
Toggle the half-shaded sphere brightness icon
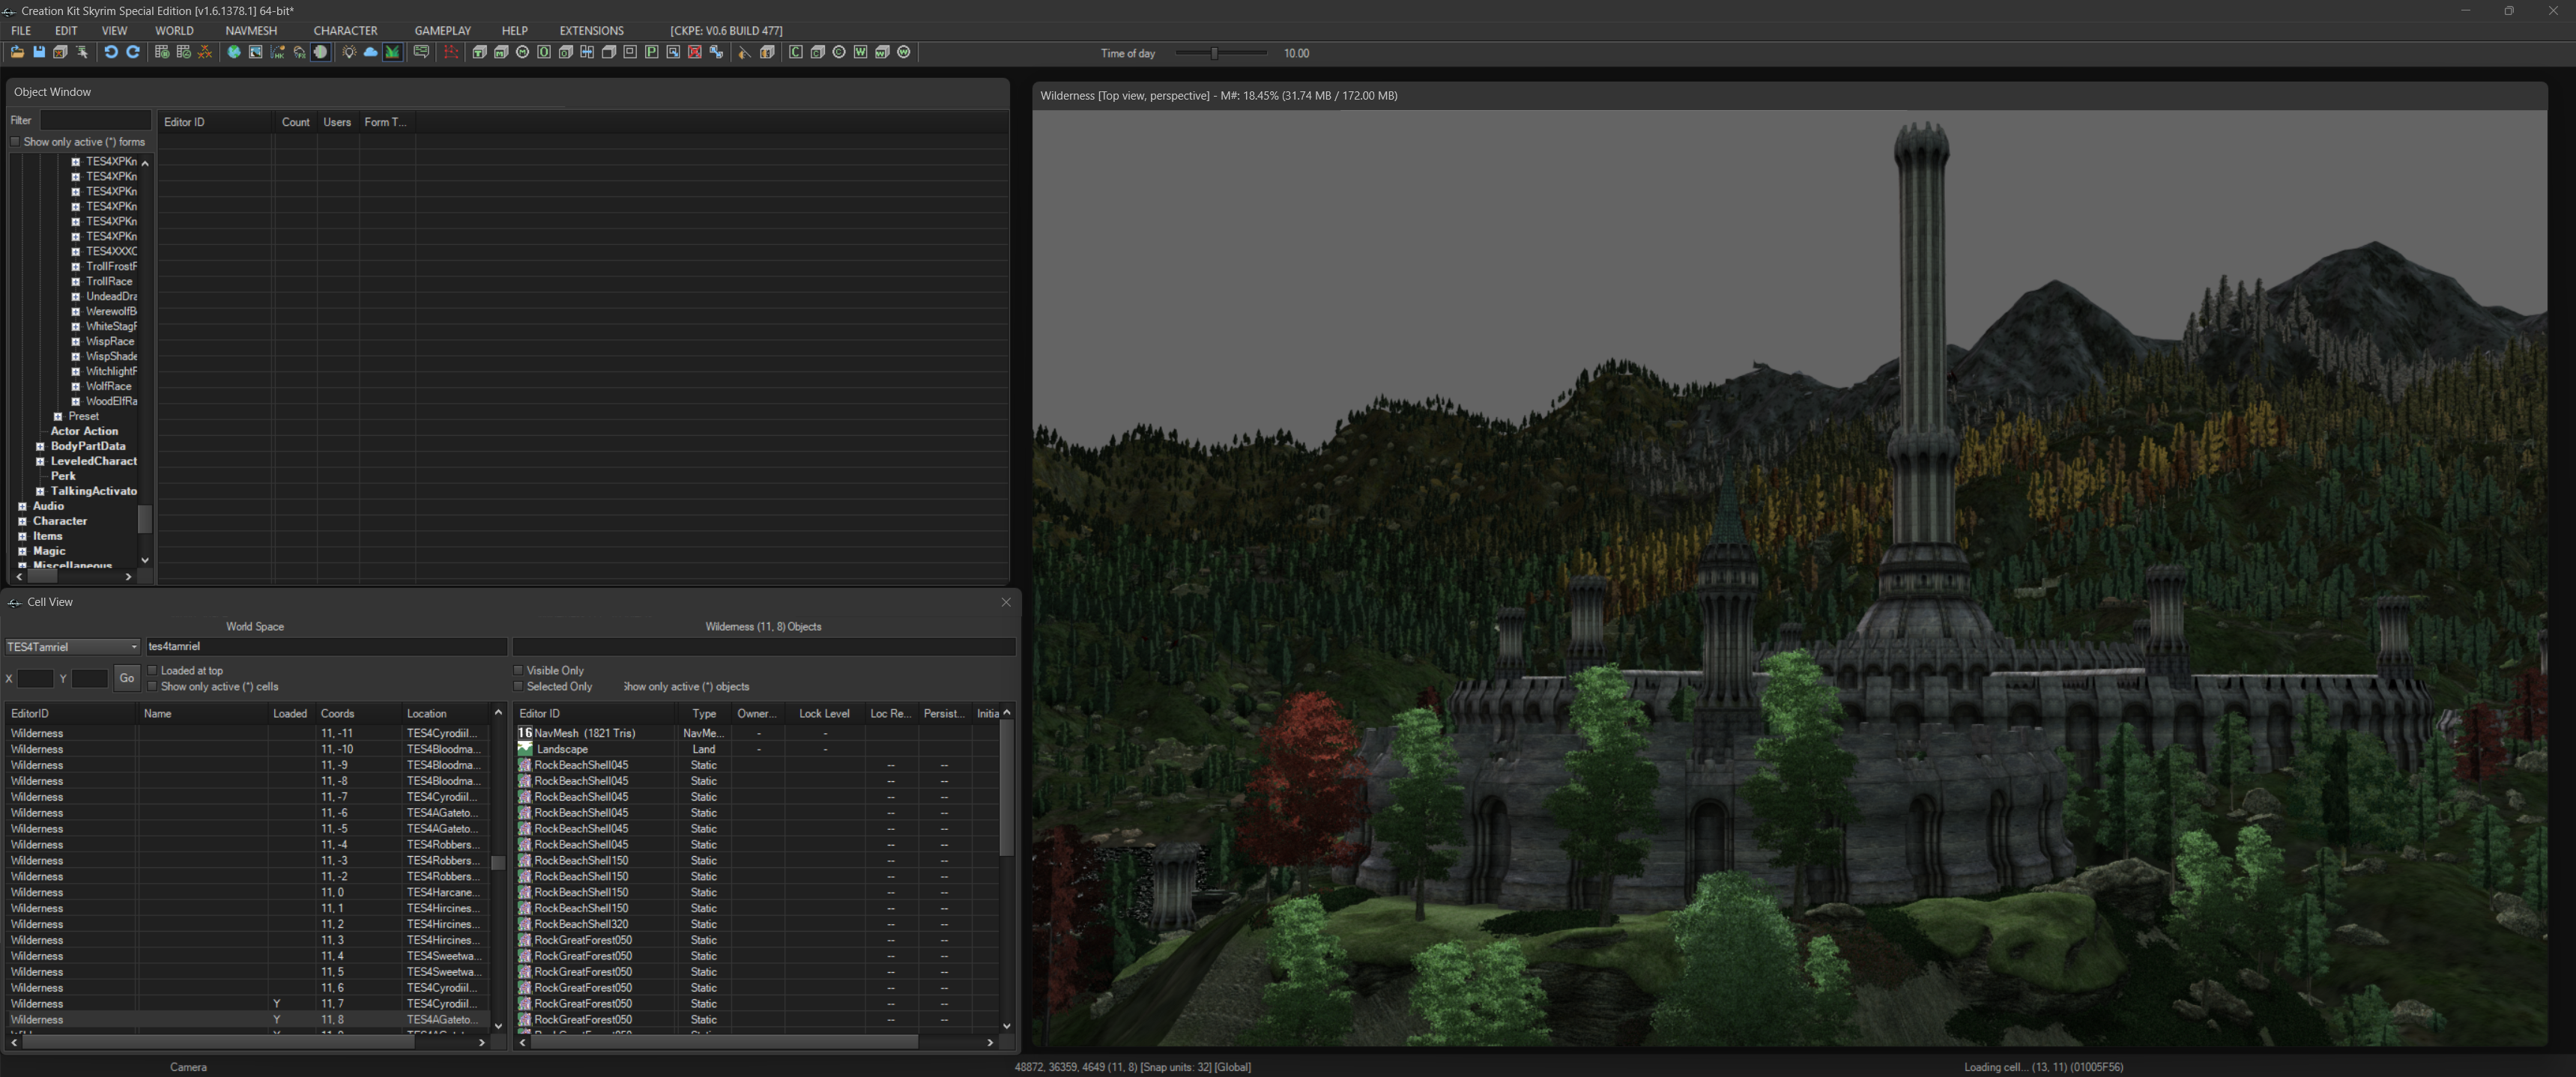click(x=321, y=52)
